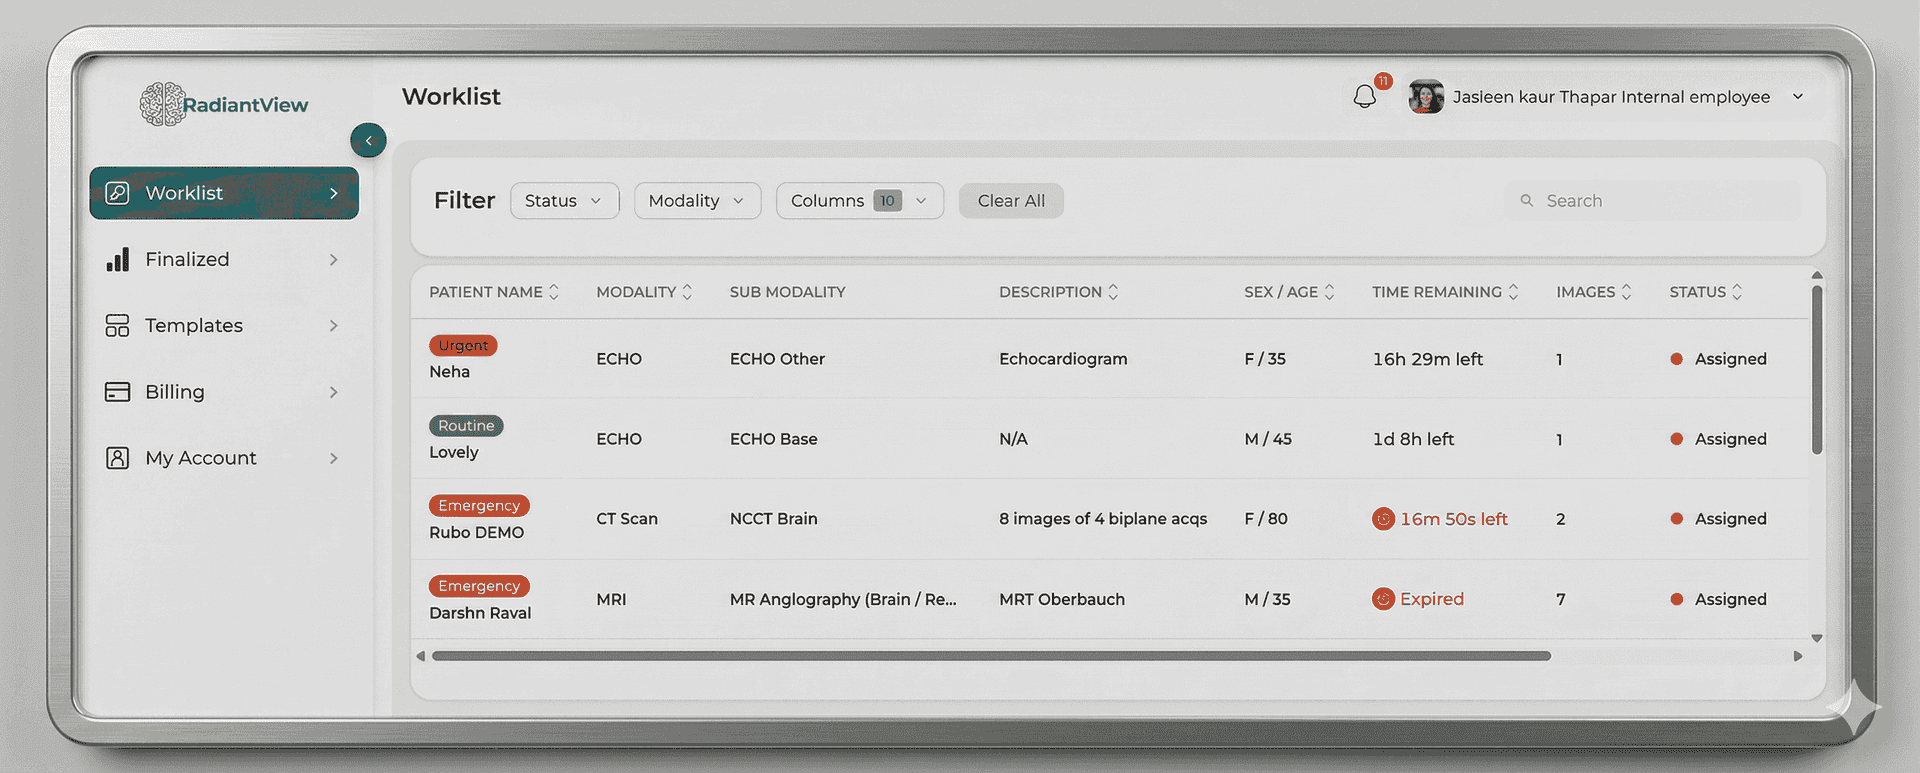This screenshot has height=773, width=1920.
Task: Click the clock icon beside Expired
Action: (x=1383, y=599)
